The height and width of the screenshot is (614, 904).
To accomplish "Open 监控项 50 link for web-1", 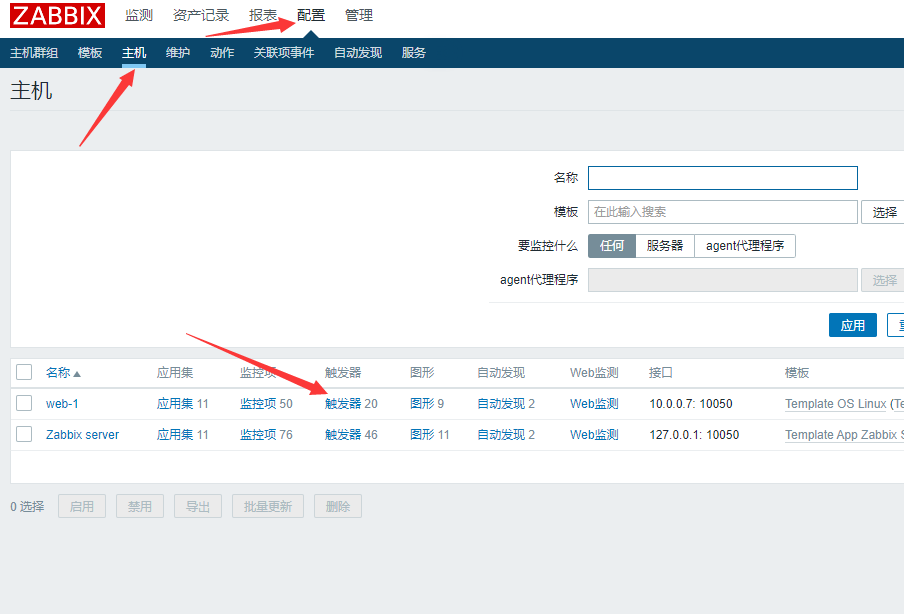I will (x=258, y=404).
